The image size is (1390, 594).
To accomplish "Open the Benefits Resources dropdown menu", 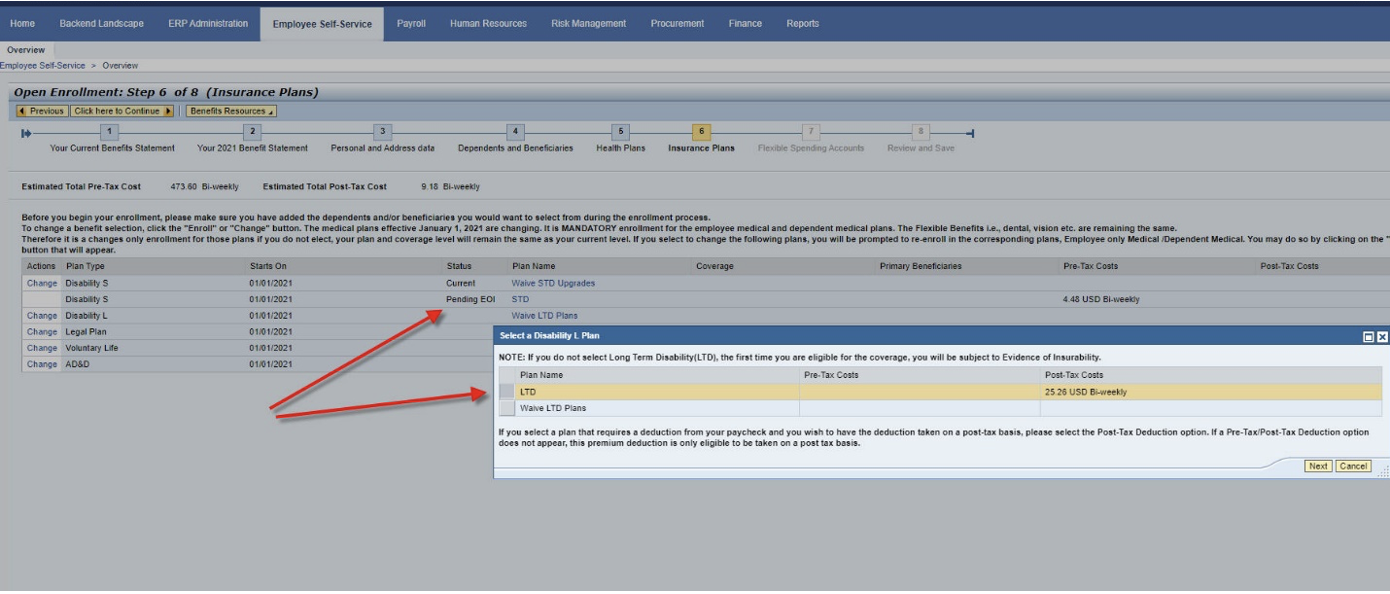I will click(x=231, y=111).
